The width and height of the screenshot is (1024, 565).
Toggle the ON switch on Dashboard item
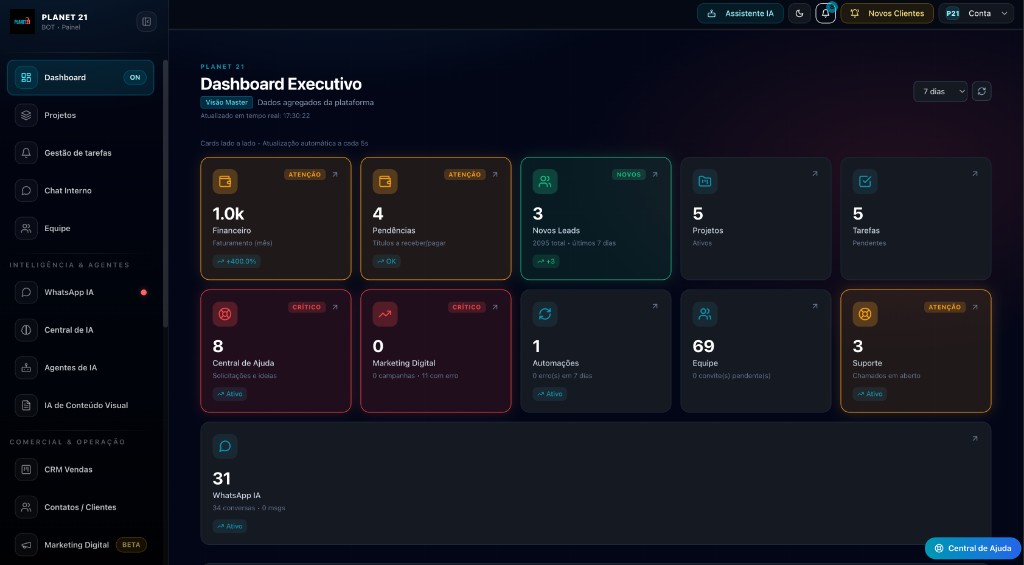point(135,77)
